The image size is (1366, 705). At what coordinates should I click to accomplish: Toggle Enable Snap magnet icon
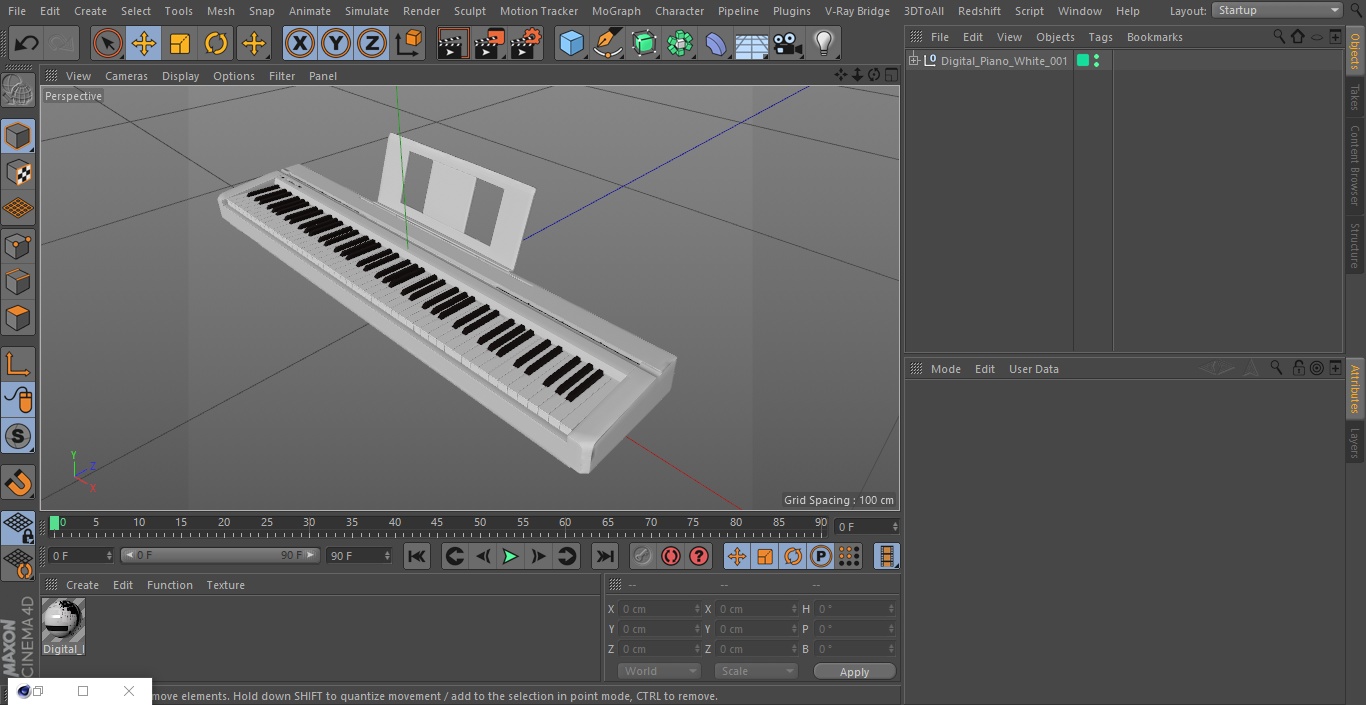pyautogui.click(x=18, y=483)
